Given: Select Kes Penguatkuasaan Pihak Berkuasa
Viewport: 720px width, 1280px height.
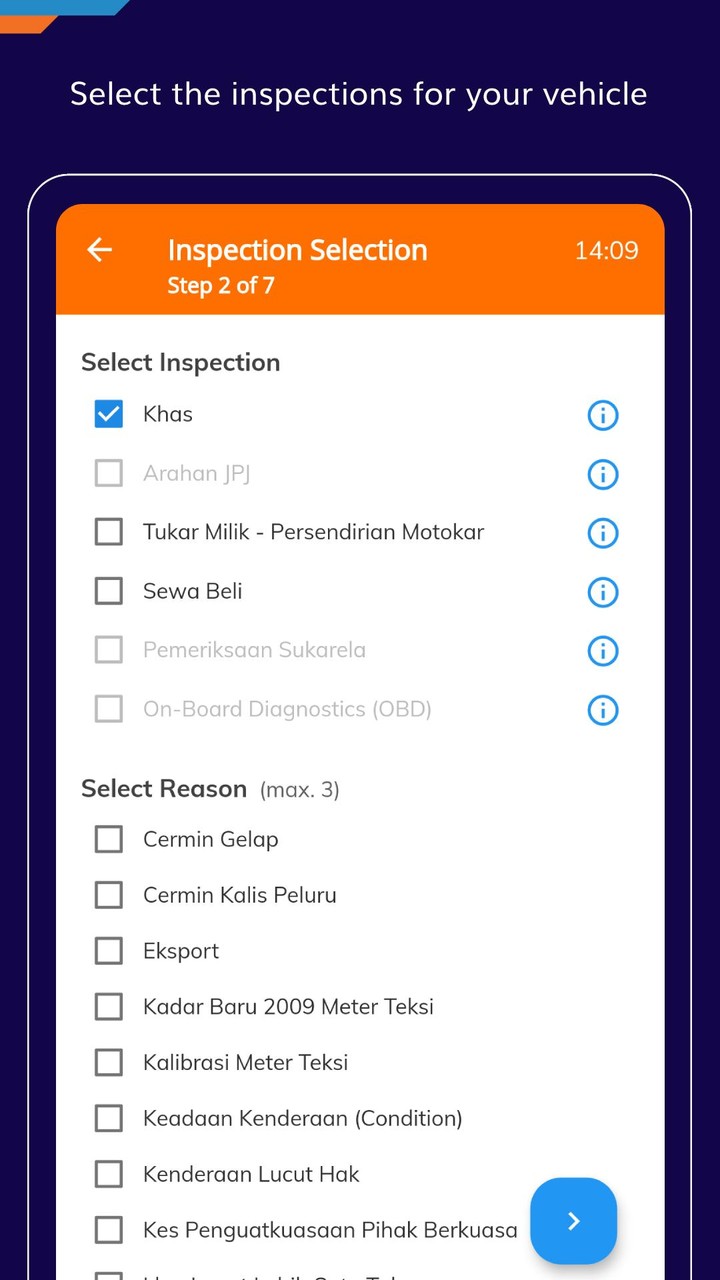Looking at the screenshot, I should click(108, 1229).
